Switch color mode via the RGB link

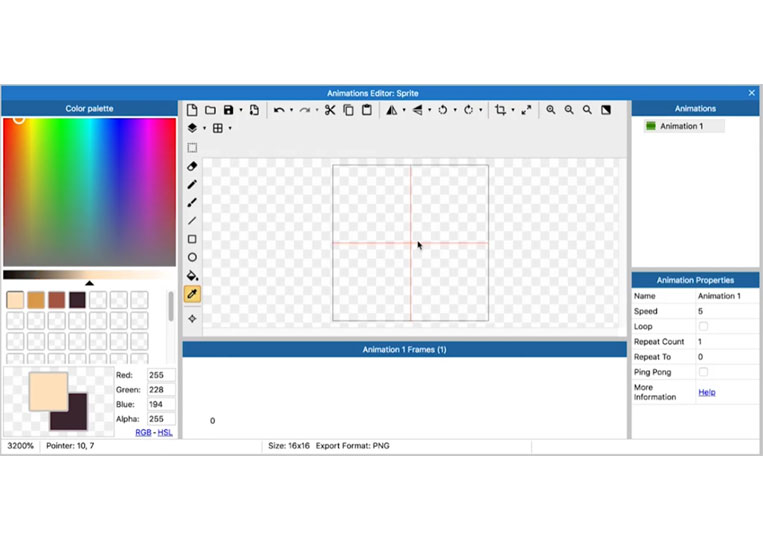click(x=143, y=432)
